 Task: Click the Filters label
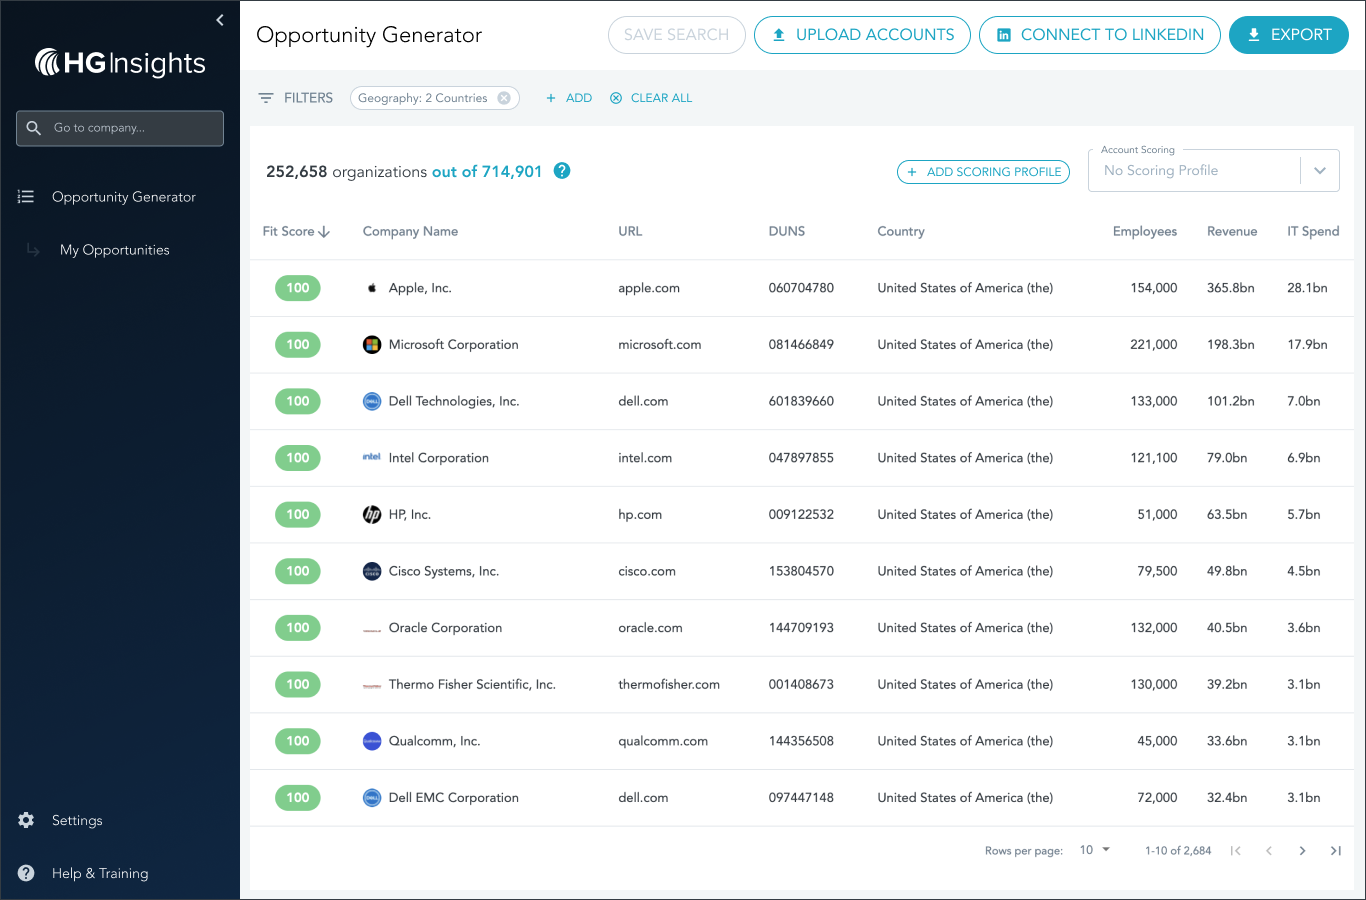308,98
